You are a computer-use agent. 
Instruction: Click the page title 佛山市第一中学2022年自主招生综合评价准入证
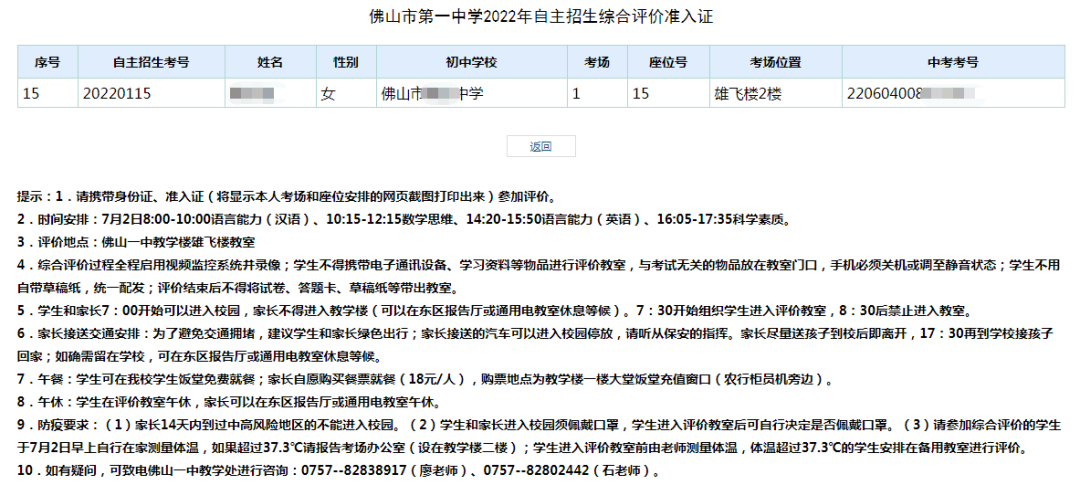pyautogui.click(x=540, y=17)
